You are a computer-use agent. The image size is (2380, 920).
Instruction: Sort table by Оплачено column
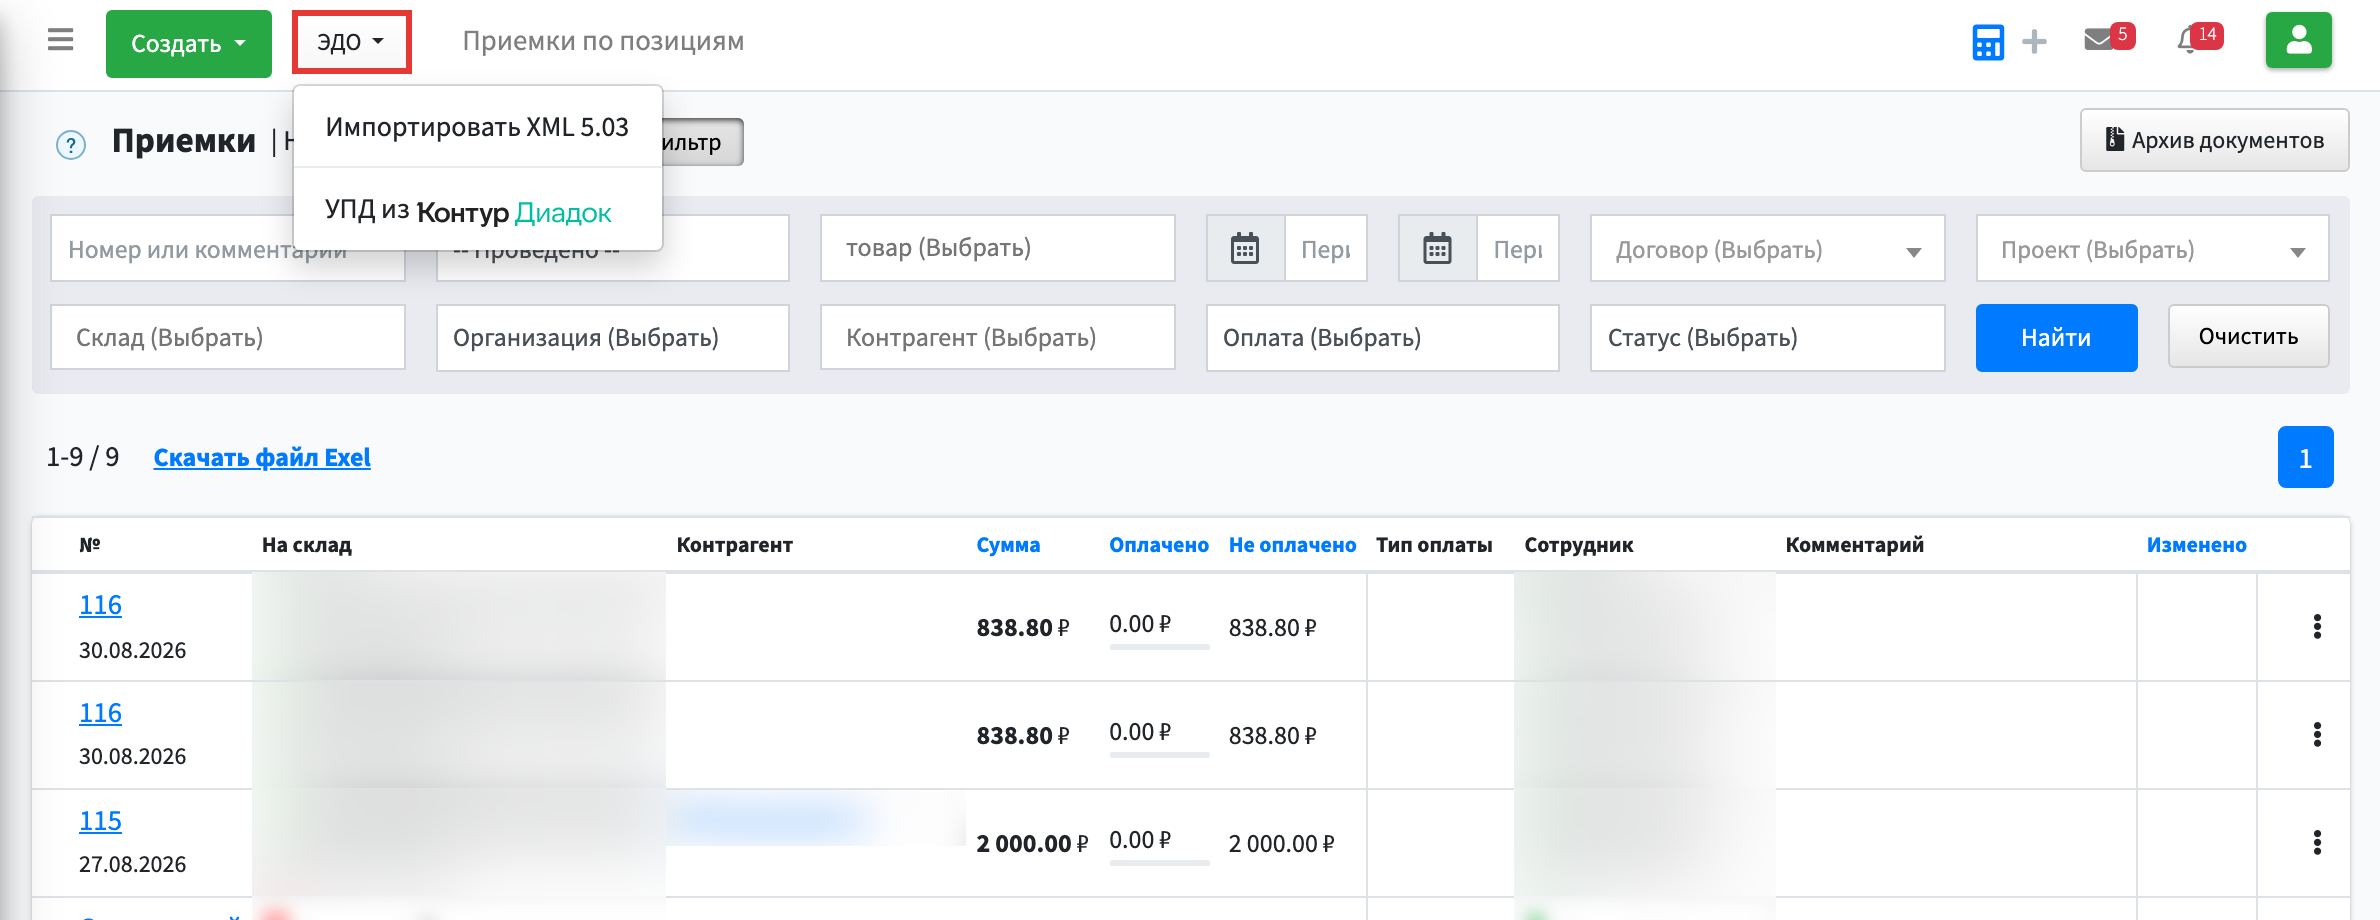point(1158,545)
